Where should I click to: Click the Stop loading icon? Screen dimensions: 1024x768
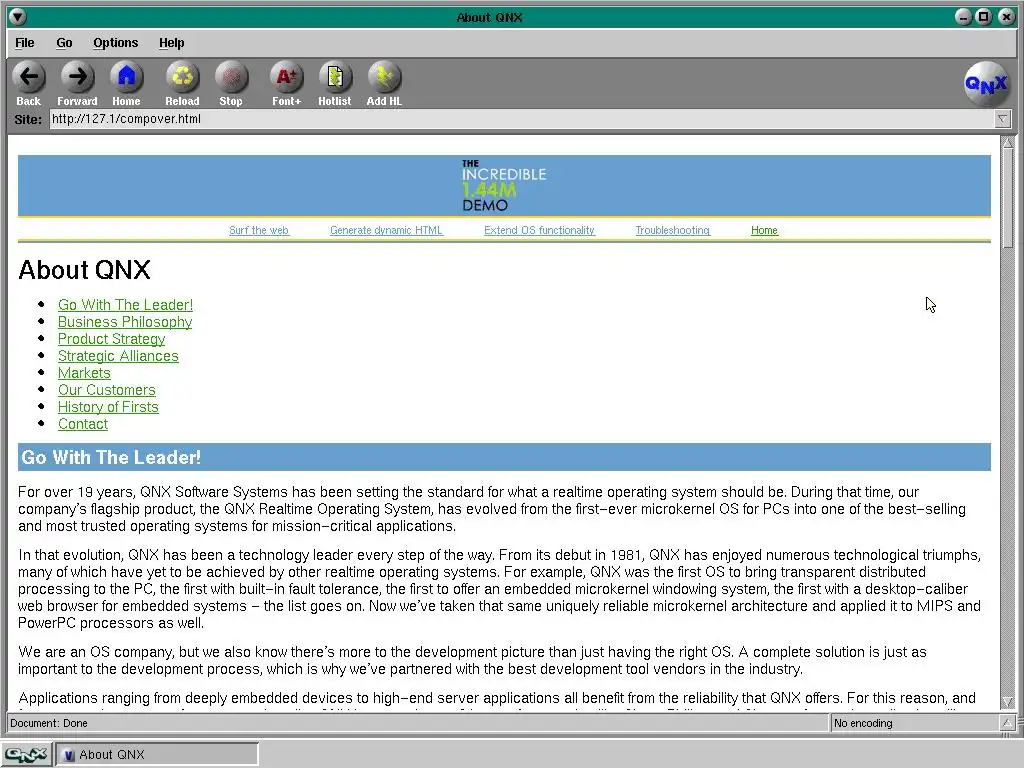pos(231,77)
